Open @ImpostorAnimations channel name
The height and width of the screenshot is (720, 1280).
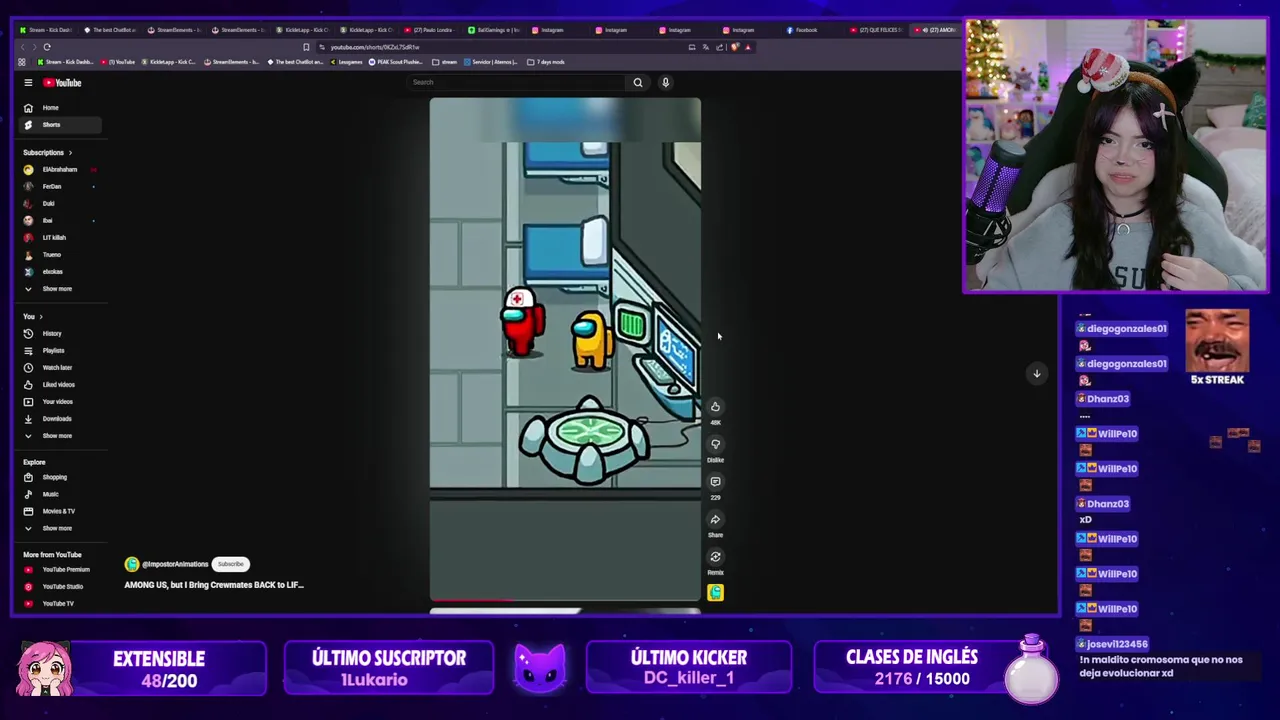pos(175,565)
